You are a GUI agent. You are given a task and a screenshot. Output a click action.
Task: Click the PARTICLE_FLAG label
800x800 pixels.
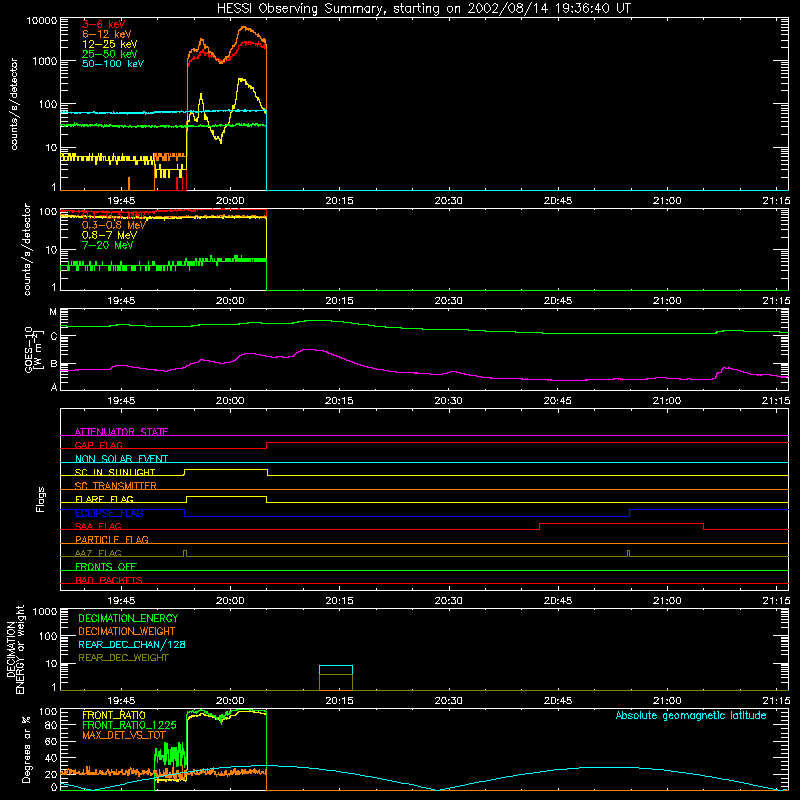coord(112,539)
